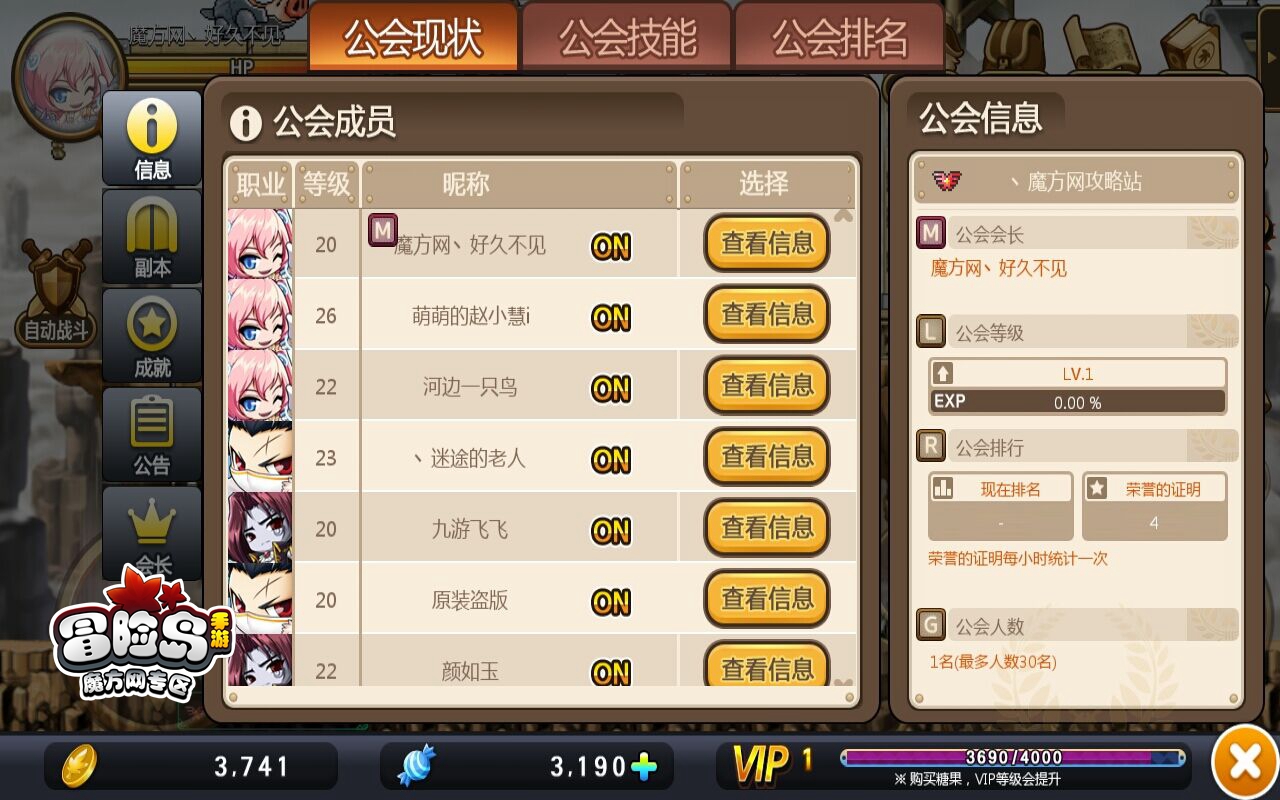Tap the gold coin currency icon
This screenshot has width=1280, height=800.
[x=79, y=766]
